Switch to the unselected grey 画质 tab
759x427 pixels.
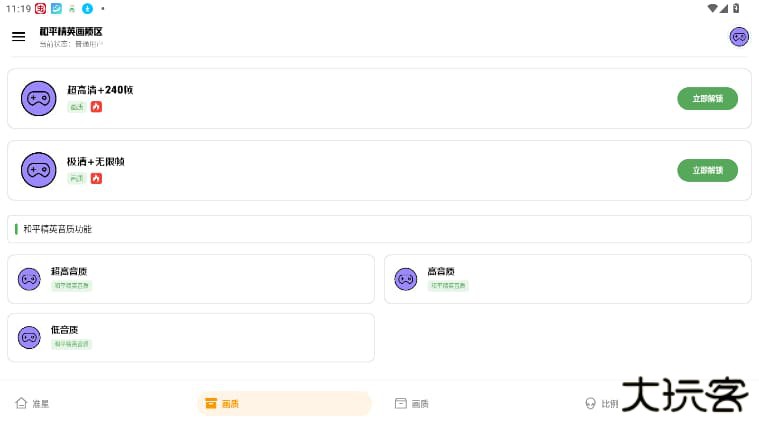tap(412, 404)
